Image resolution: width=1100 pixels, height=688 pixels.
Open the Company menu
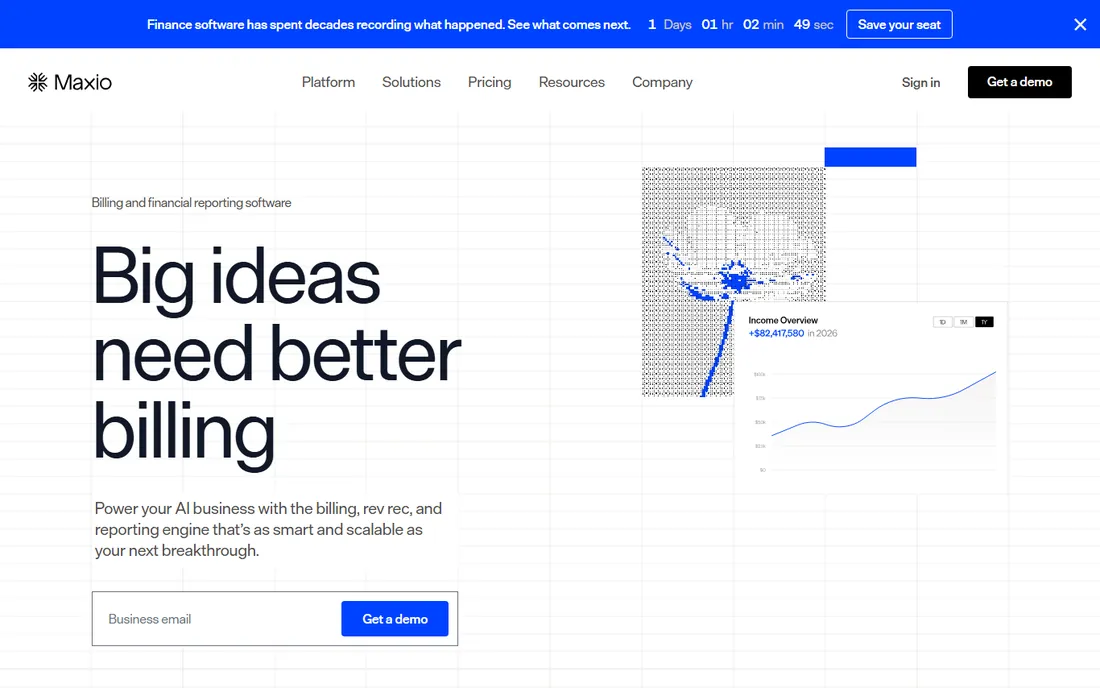(662, 82)
